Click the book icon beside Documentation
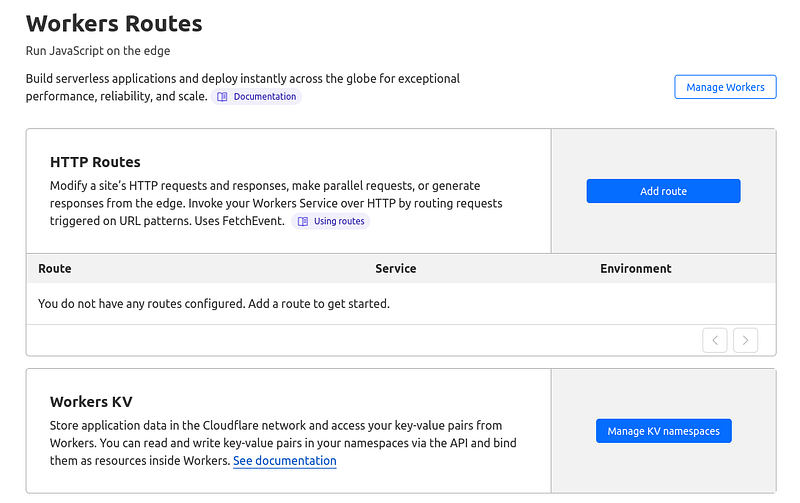 pos(222,97)
